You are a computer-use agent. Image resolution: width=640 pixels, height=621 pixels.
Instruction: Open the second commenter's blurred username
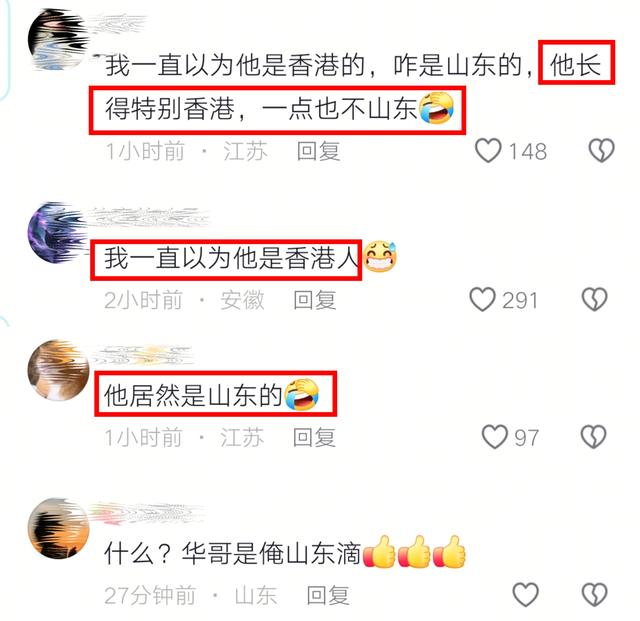(x=149, y=216)
